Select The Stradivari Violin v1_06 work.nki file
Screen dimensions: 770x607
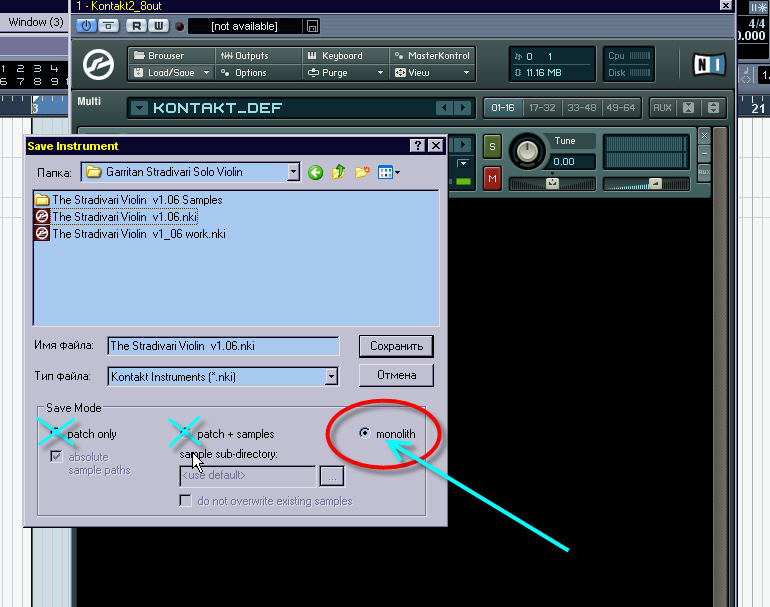coord(130,234)
